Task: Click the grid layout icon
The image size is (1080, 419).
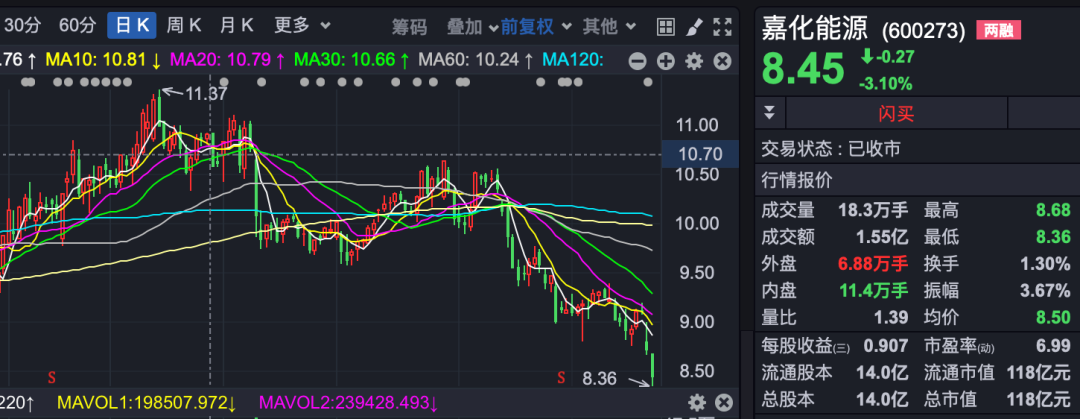Action: click(x=665, y=27)
